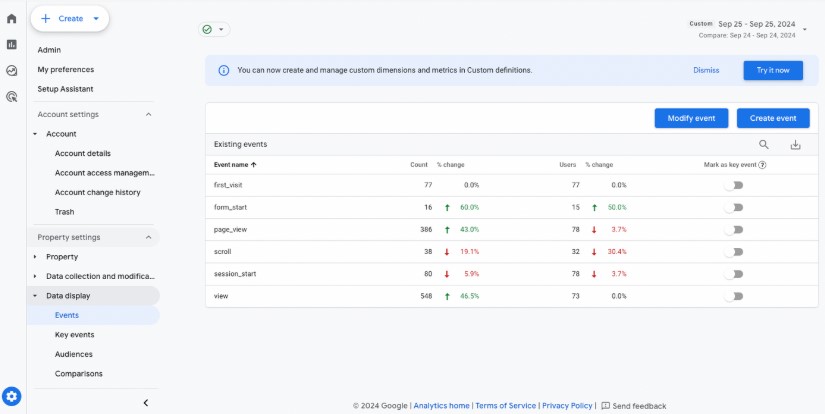
Task: Select Audiences in the sidebar
Action: [74, 354]
